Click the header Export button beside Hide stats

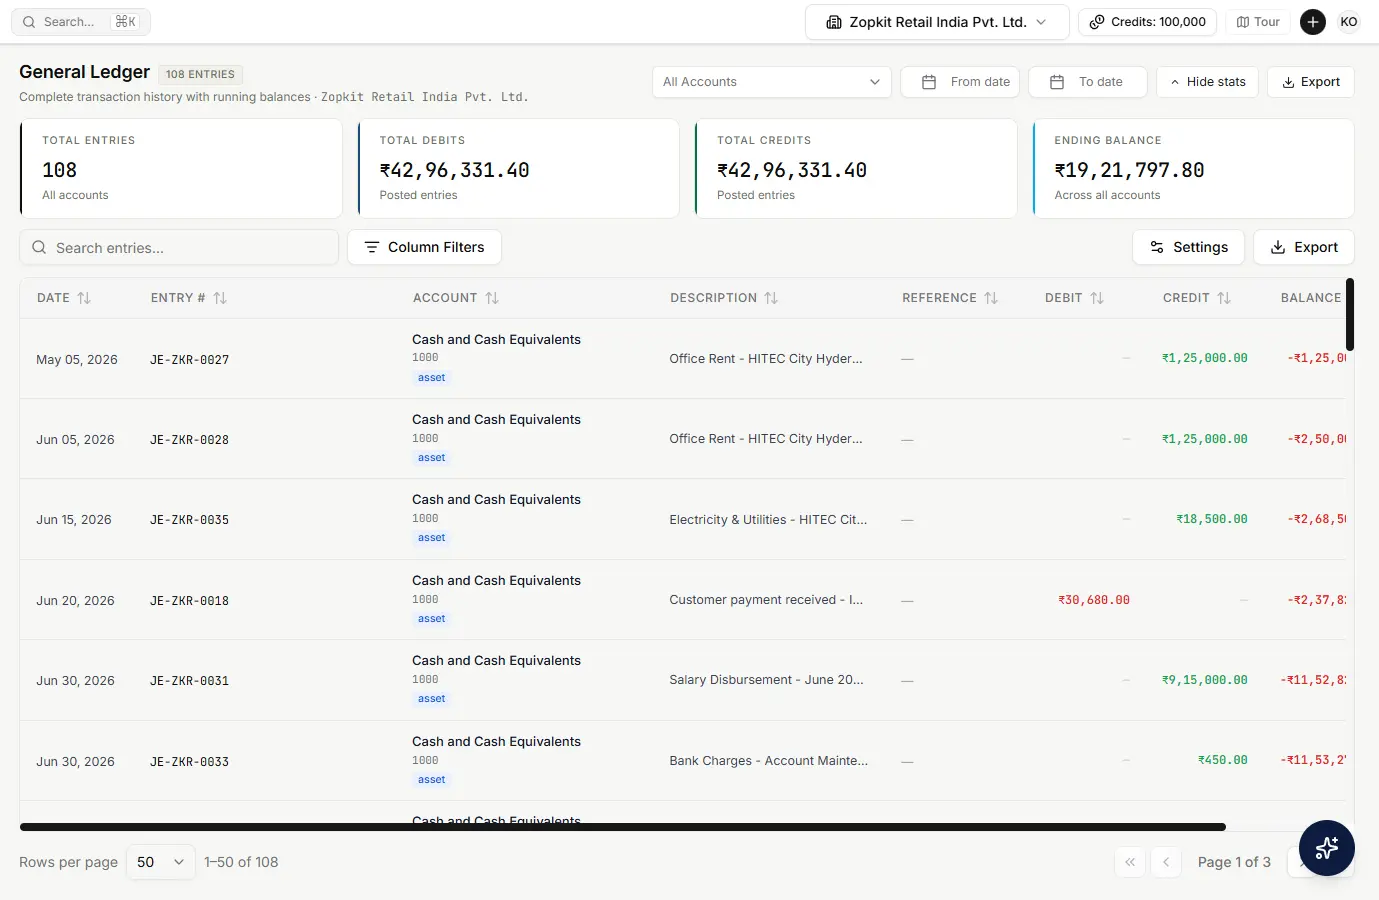pyautogui.click(x=1311, y=82)
